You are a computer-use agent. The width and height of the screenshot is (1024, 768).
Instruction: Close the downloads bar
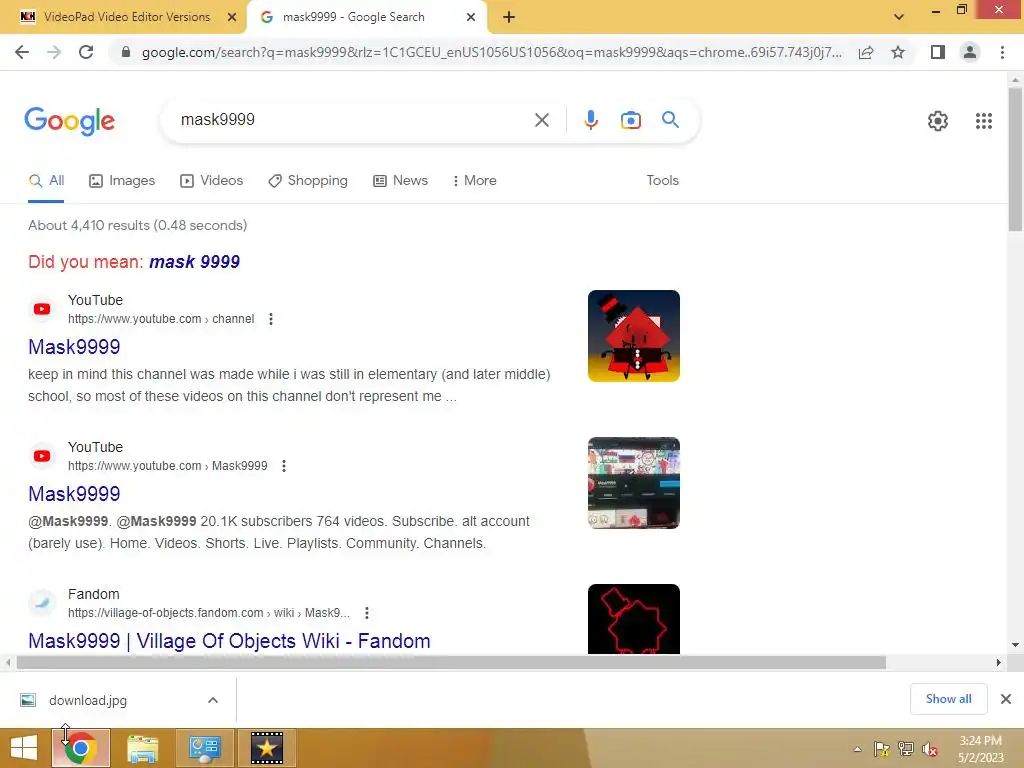[1006, 699]
